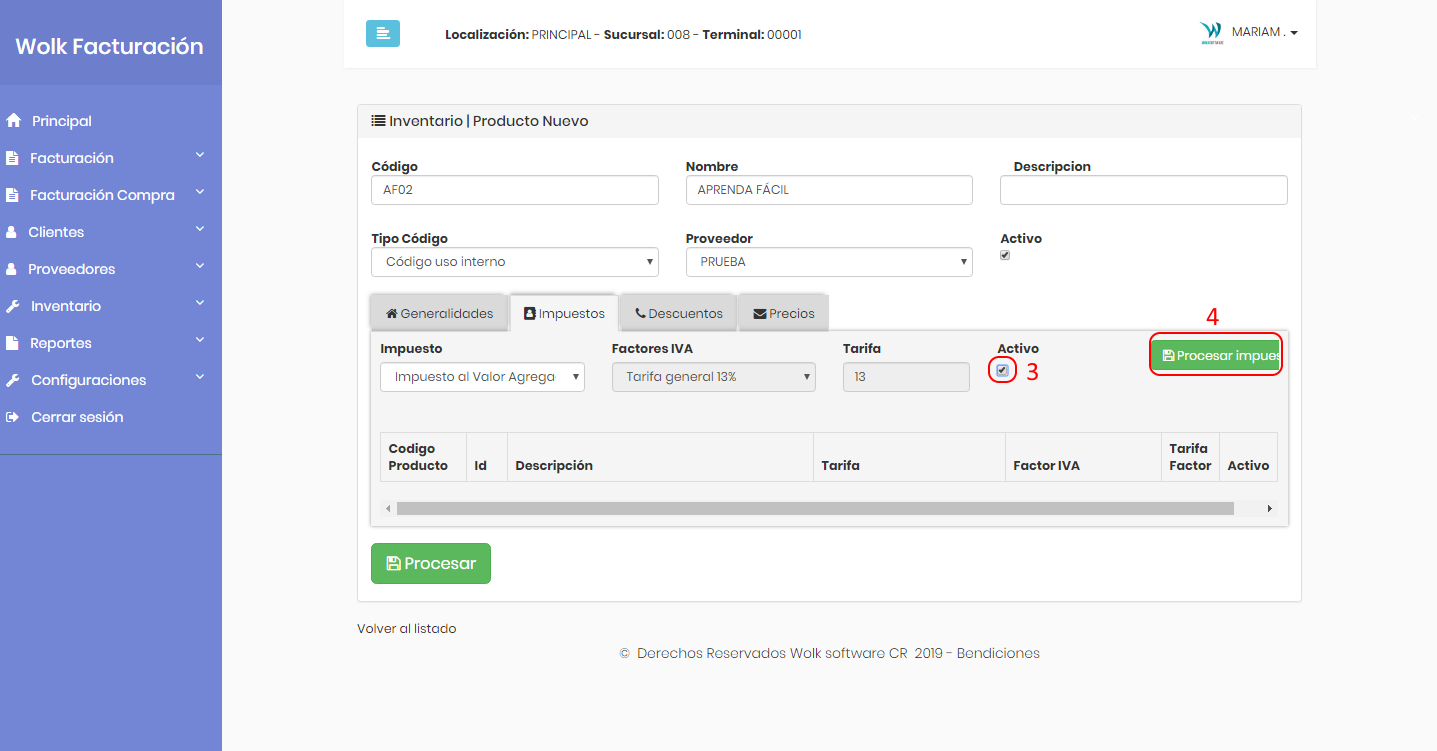Click the person icon beside Proveedores

coord(12,269)
